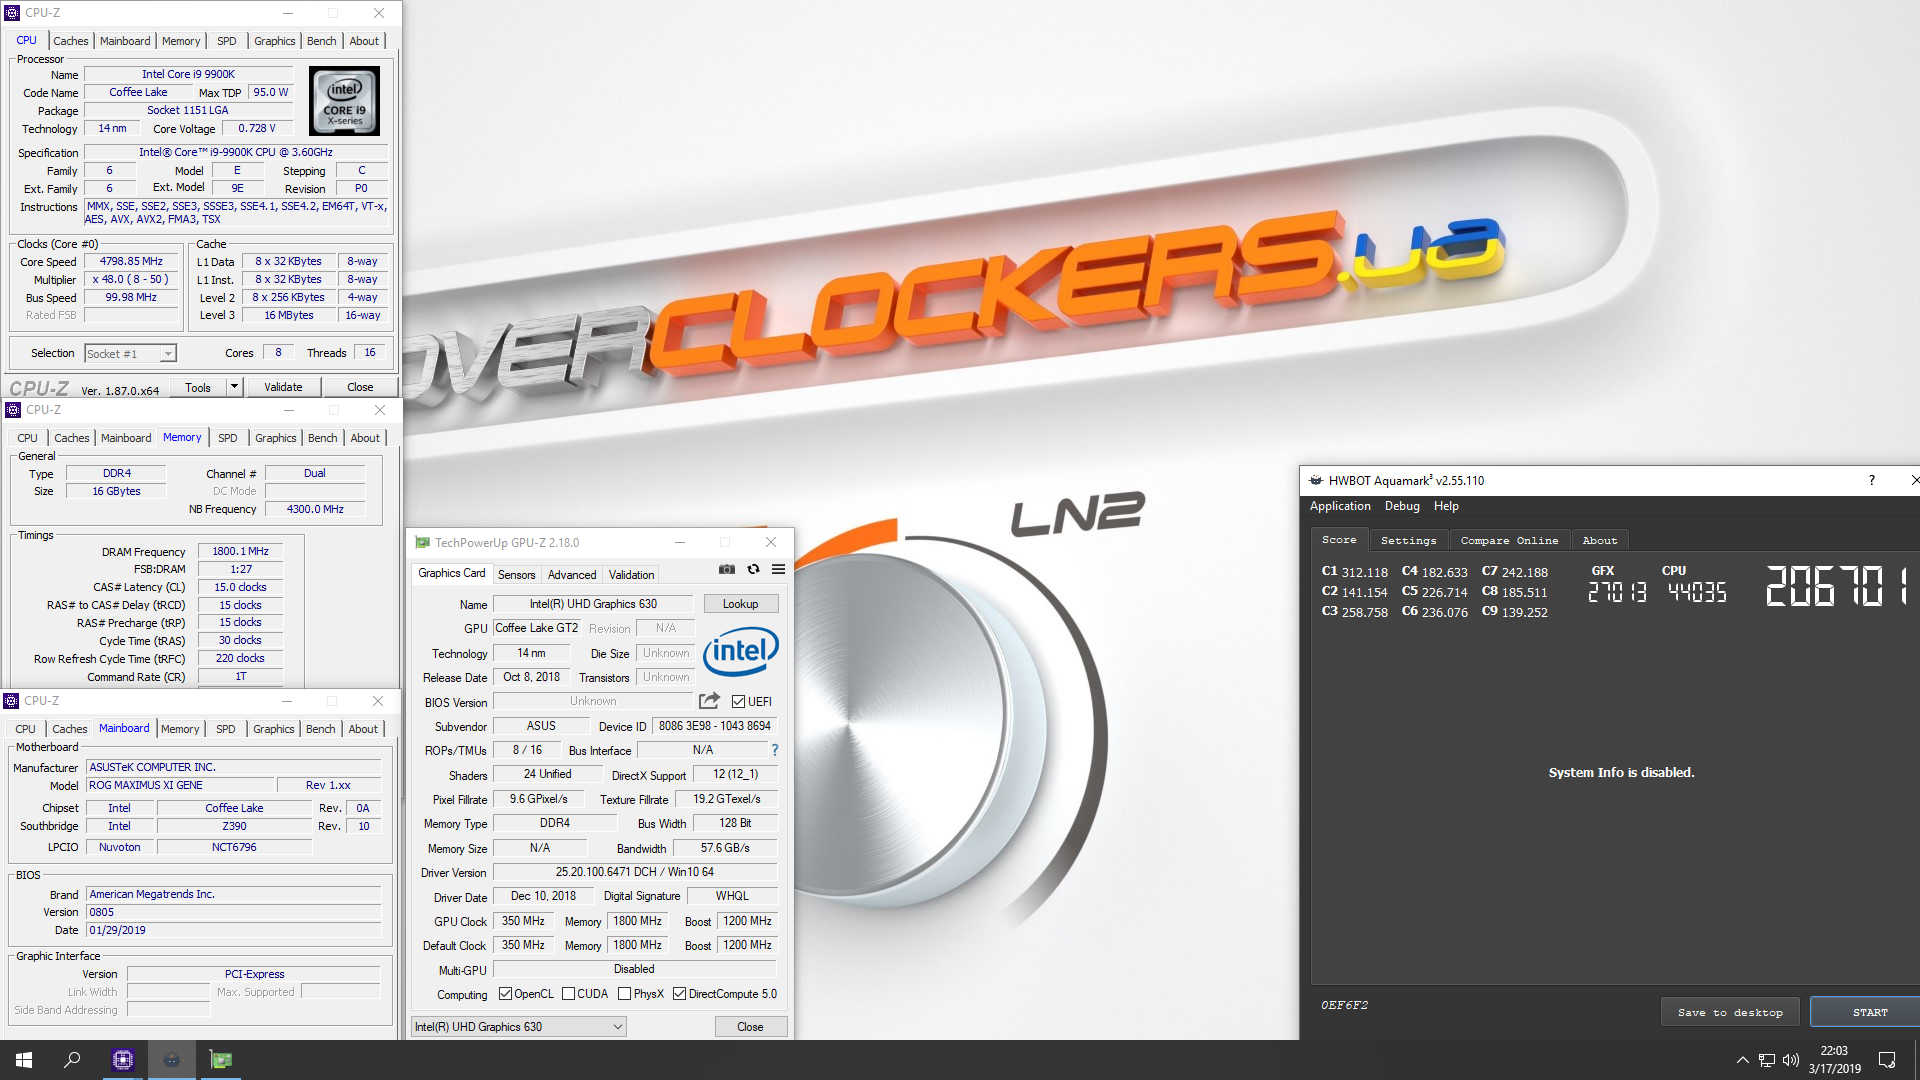This screenshot has width=1920, height=1080.
Task: Open the Help menu in HWBOT Aquamark
Action: pos(1446,506)
